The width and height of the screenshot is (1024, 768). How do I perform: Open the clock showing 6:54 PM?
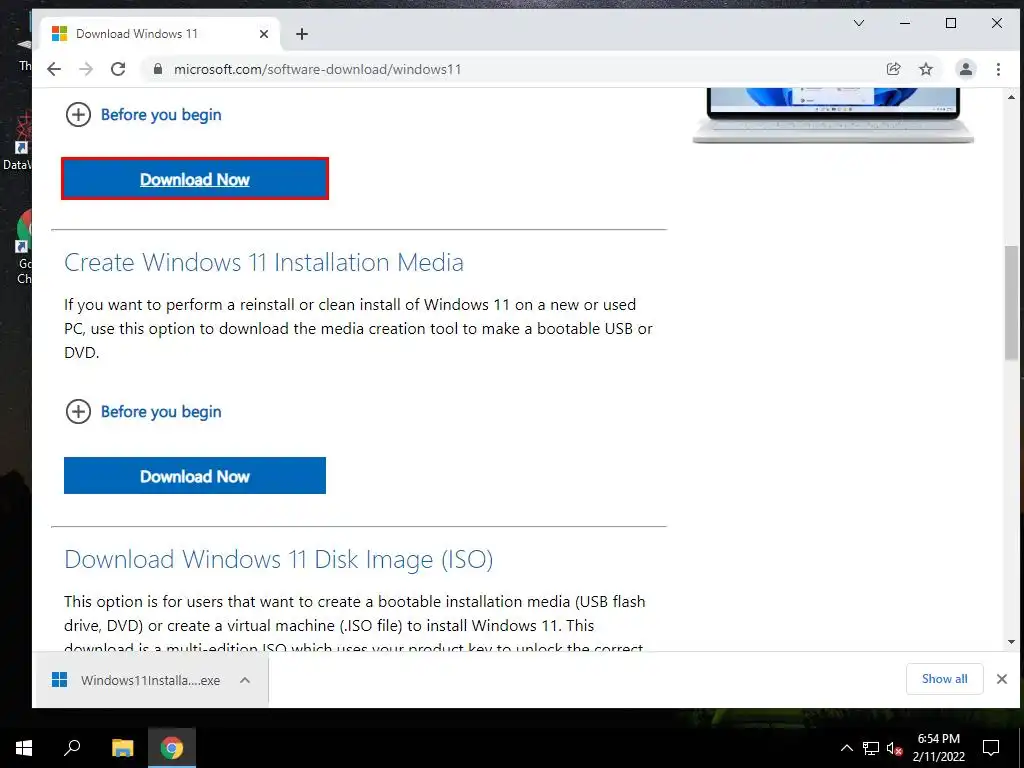point(938,748)
